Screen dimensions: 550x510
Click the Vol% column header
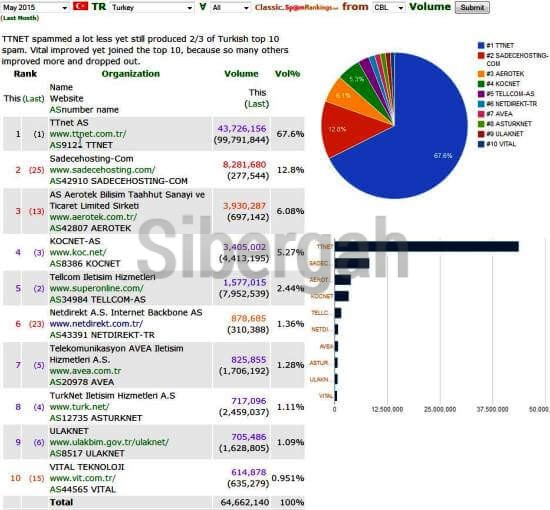tap(287, 74)
